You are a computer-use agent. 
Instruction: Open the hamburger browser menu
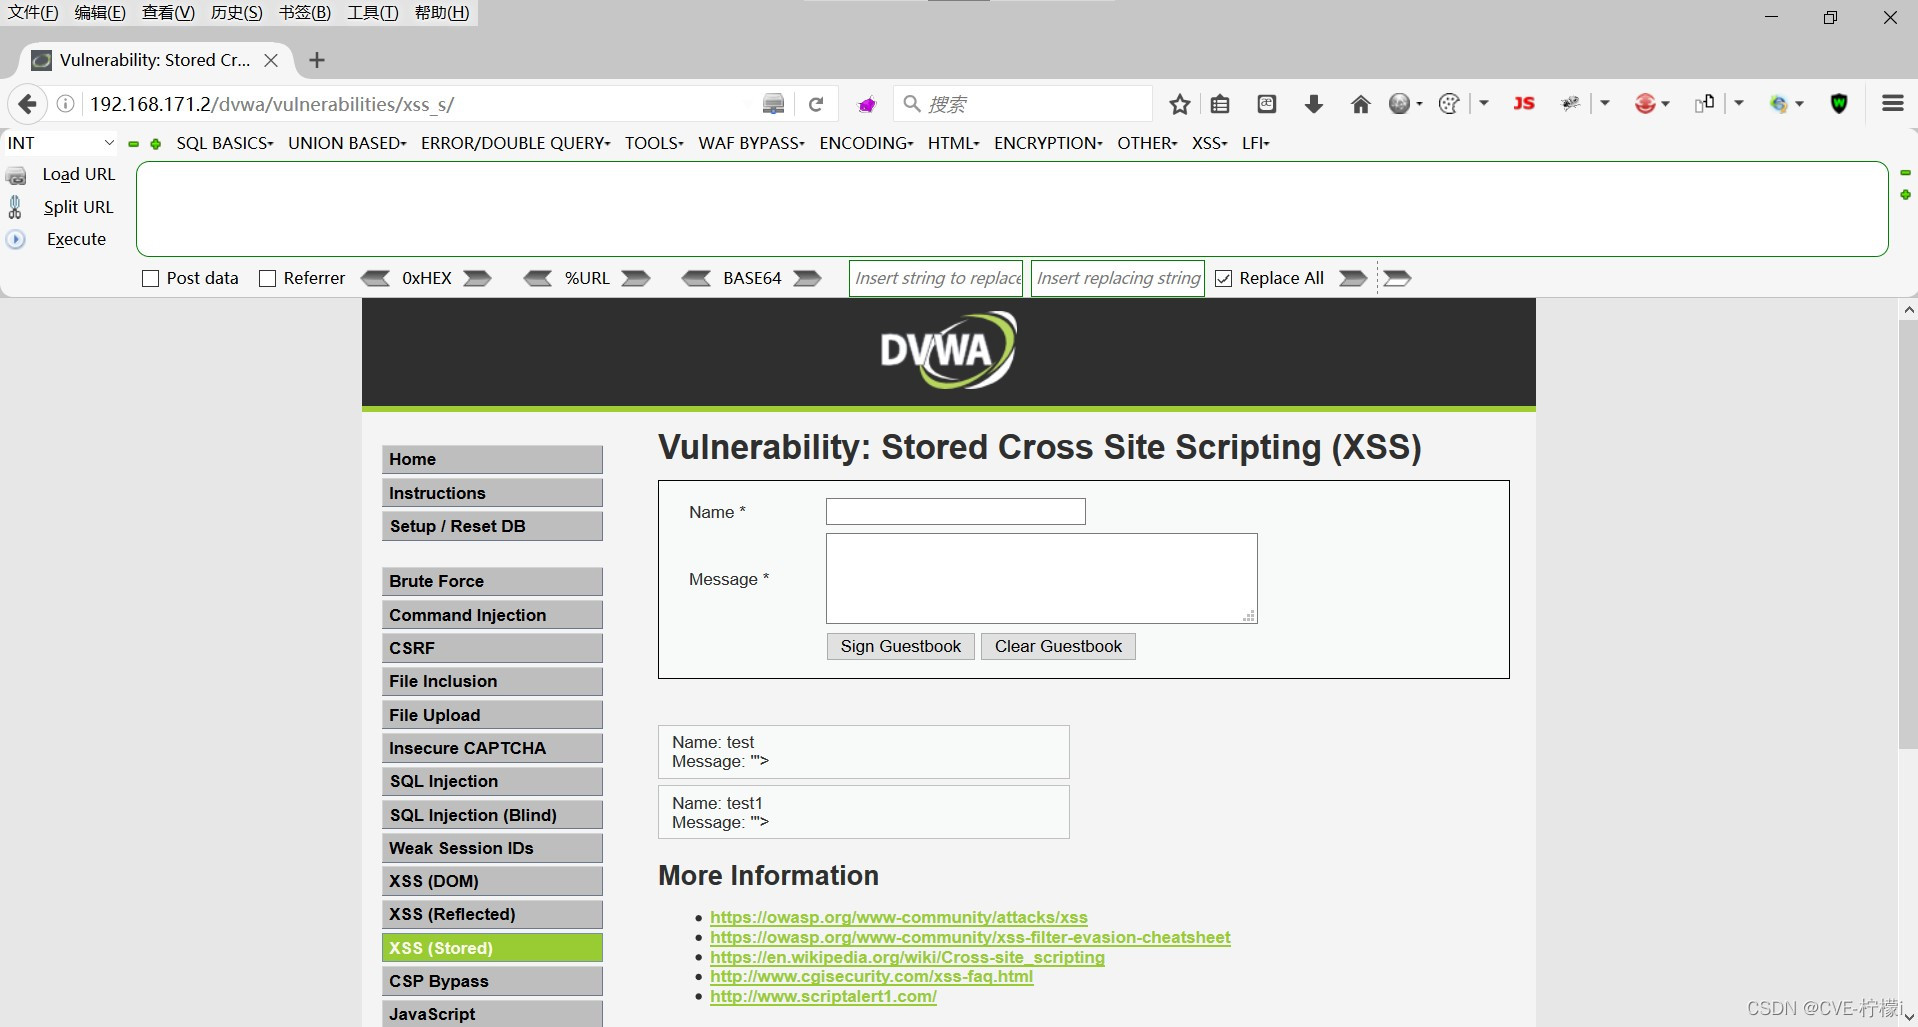[x=1892, y=103]
